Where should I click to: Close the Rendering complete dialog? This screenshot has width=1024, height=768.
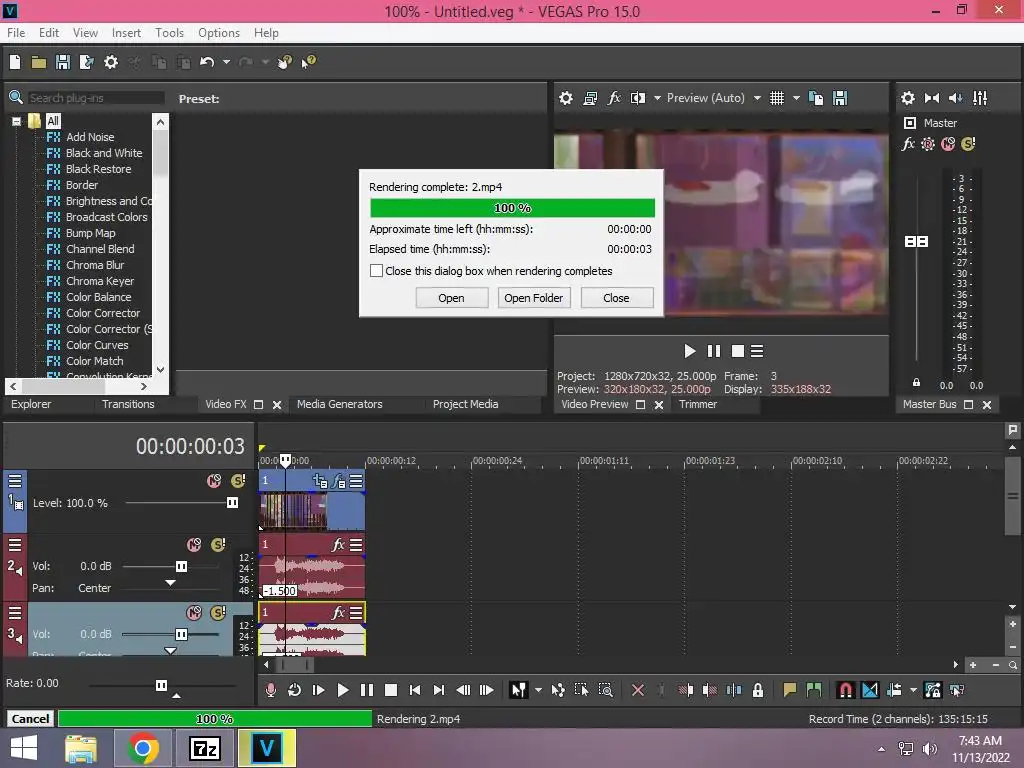616,298
